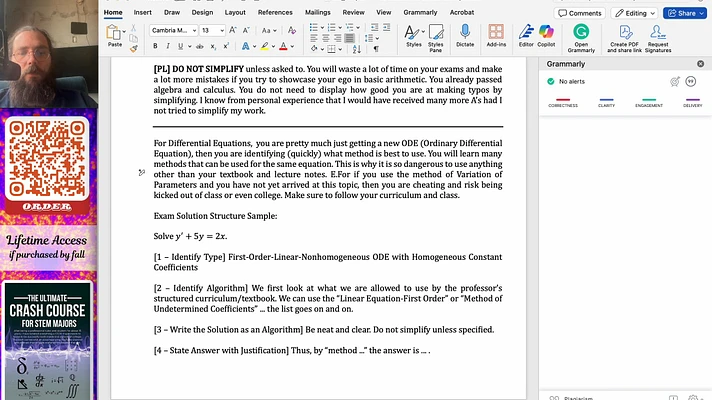Apply the yellow text highlight color

click(x=264, y=46)
